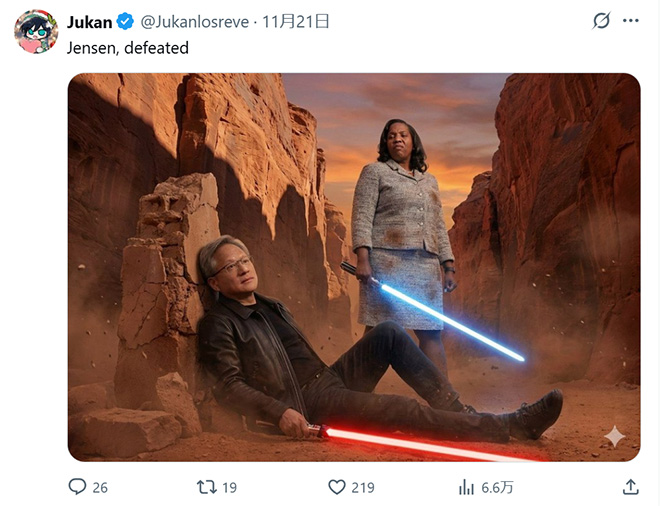Click the retweet arrows icon

[x=207, y=487]
